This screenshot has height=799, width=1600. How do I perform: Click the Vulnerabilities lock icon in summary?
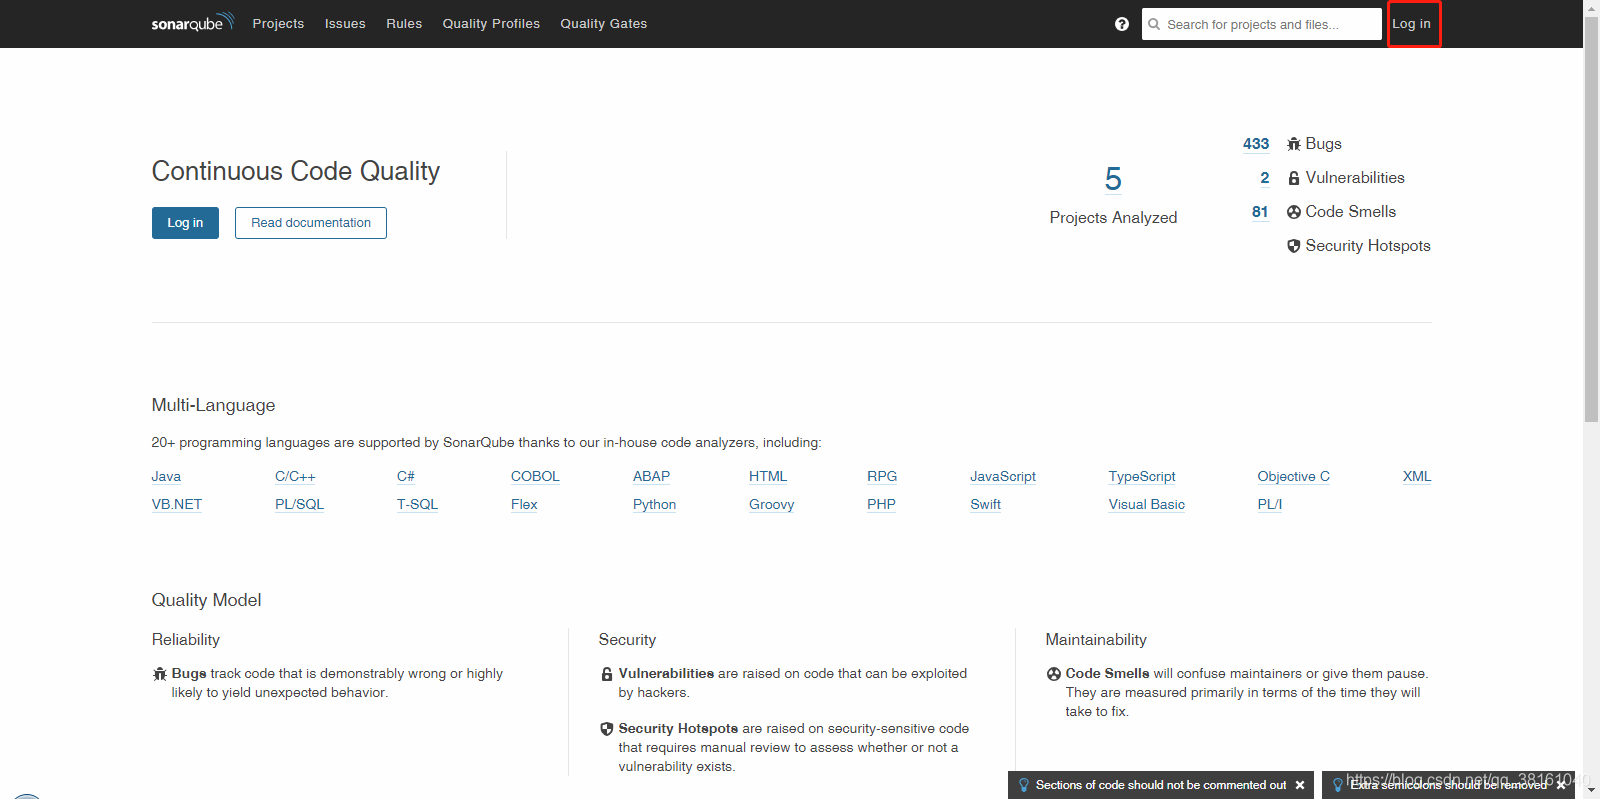(x=1294, y=178)
